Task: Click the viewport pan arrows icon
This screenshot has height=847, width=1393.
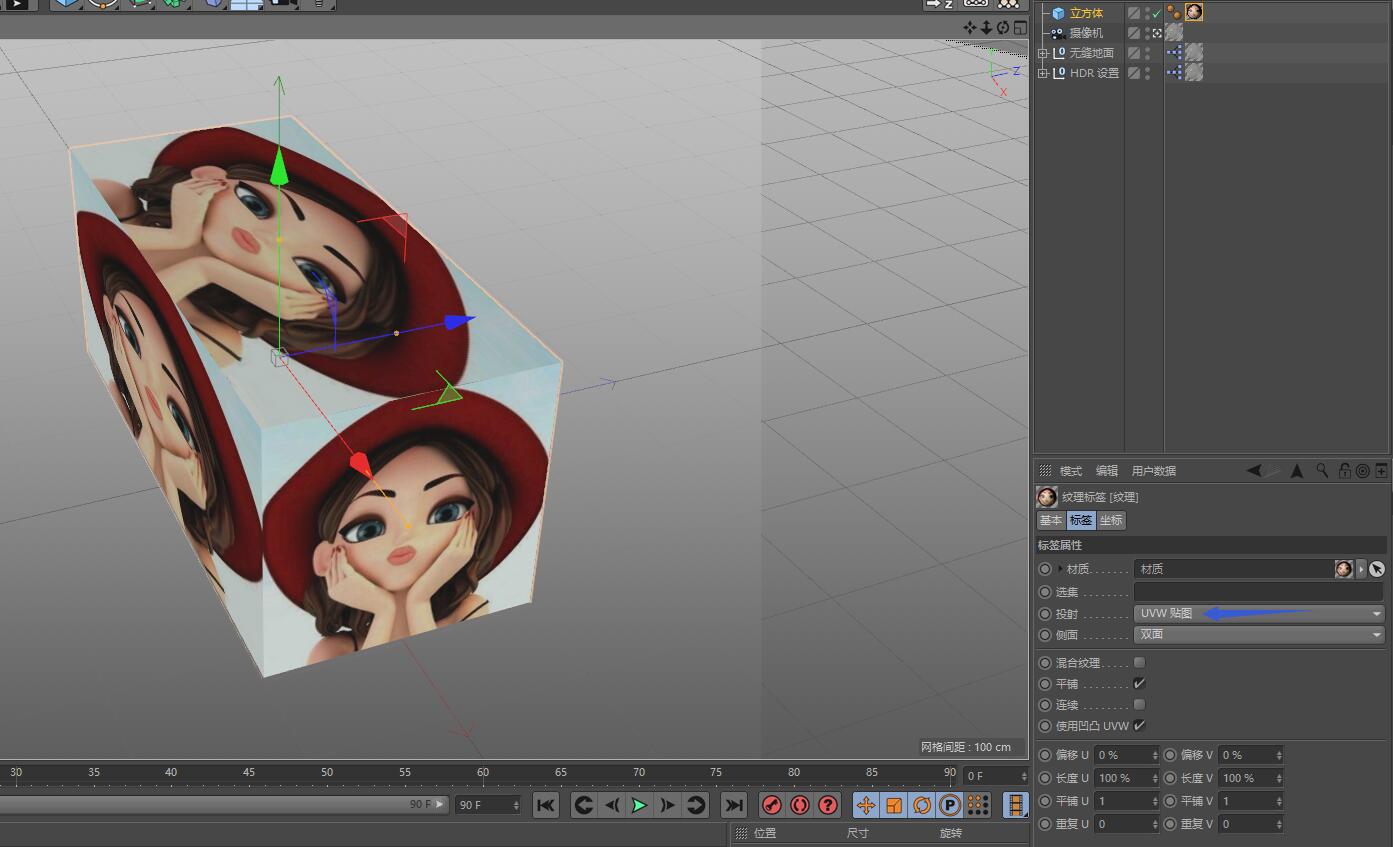Action: 970,27
